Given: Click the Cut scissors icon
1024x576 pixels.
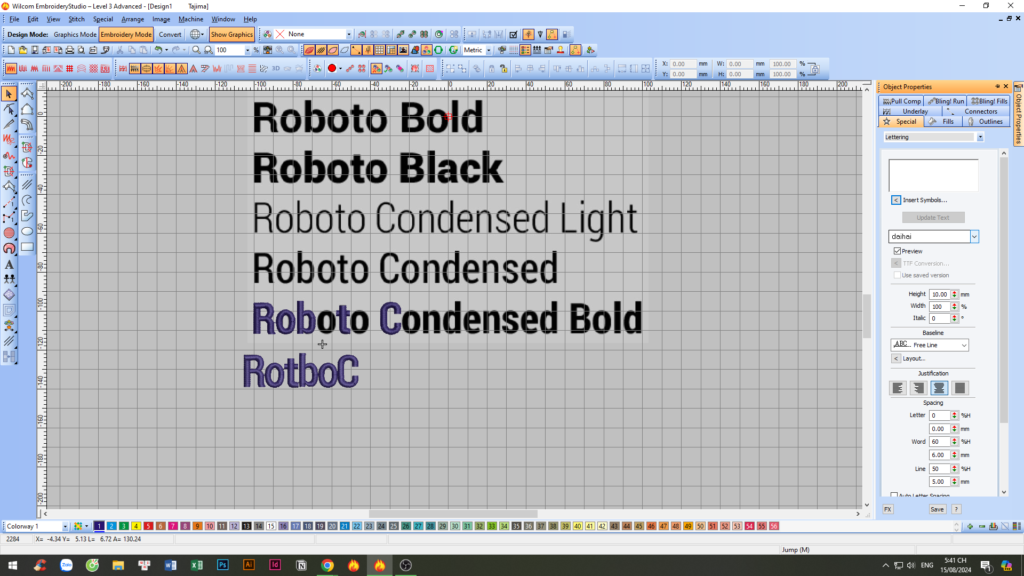Looking at the screenshot, I should click(x=120, y=50).
